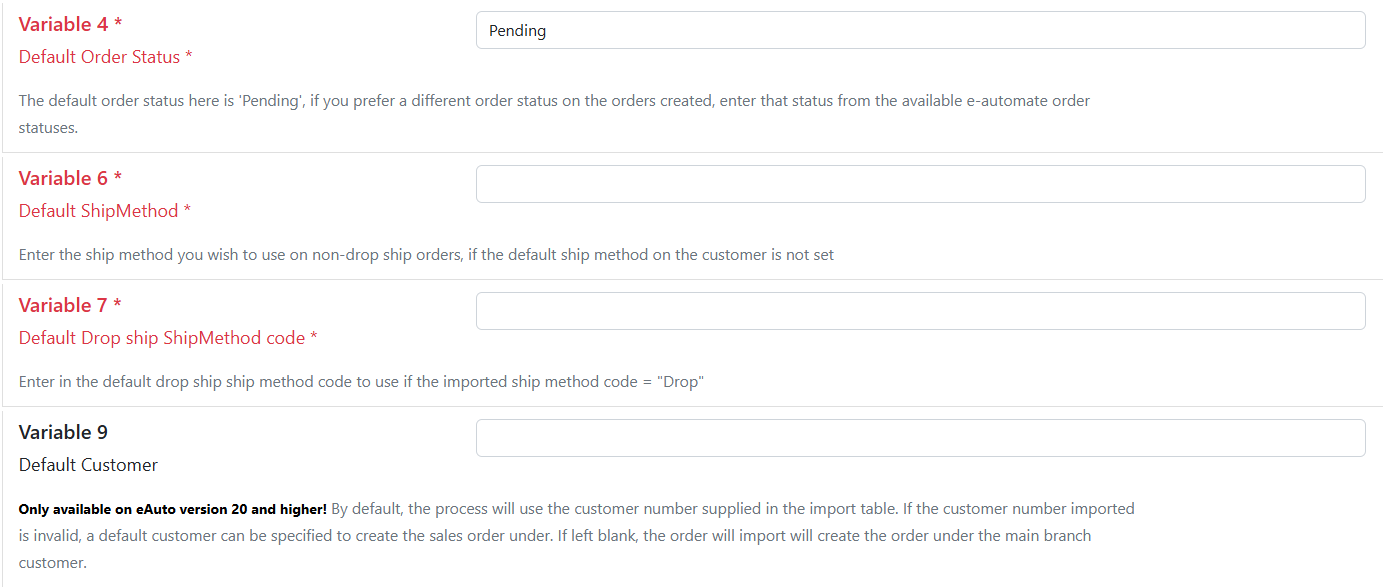Click the Variable 4 heading
Screen dimensions: 1383x587
[x=63, y=24]
